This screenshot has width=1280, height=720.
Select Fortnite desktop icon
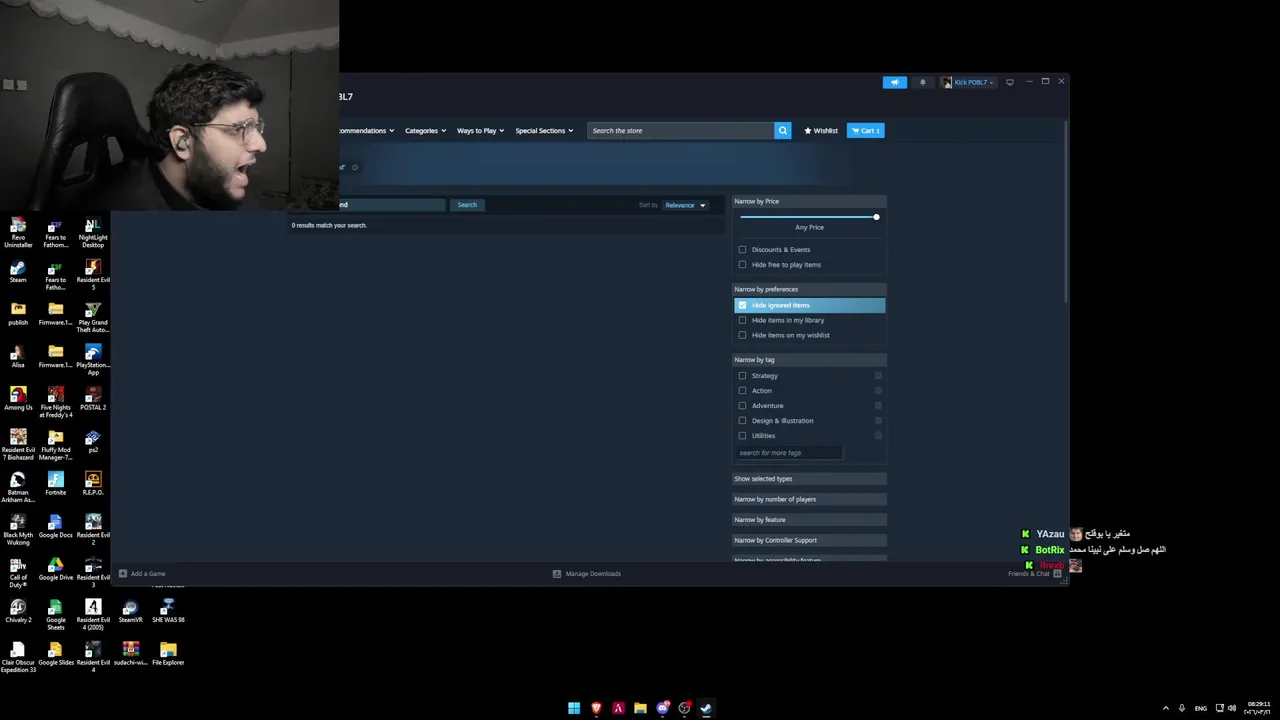click(56, 484)
